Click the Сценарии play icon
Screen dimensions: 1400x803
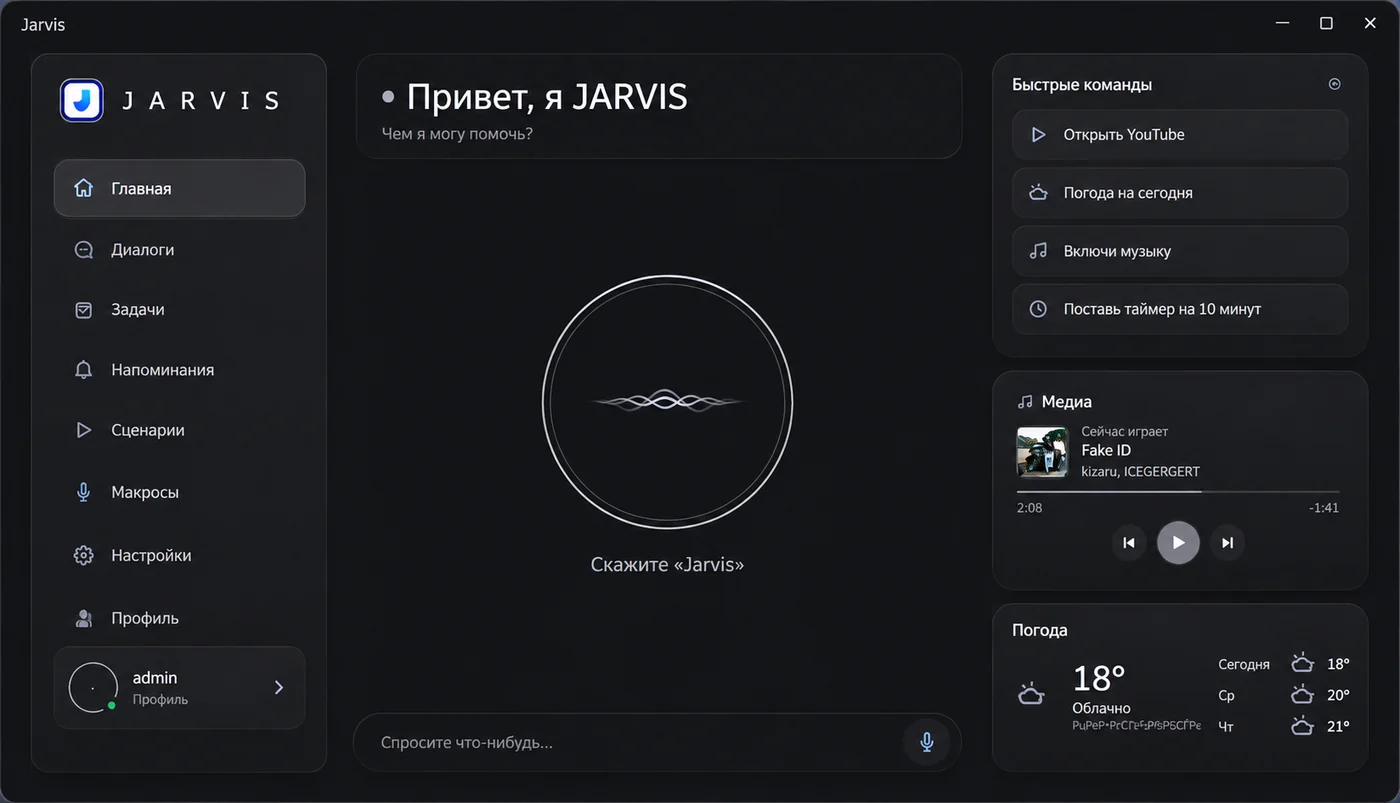[84, 430]
